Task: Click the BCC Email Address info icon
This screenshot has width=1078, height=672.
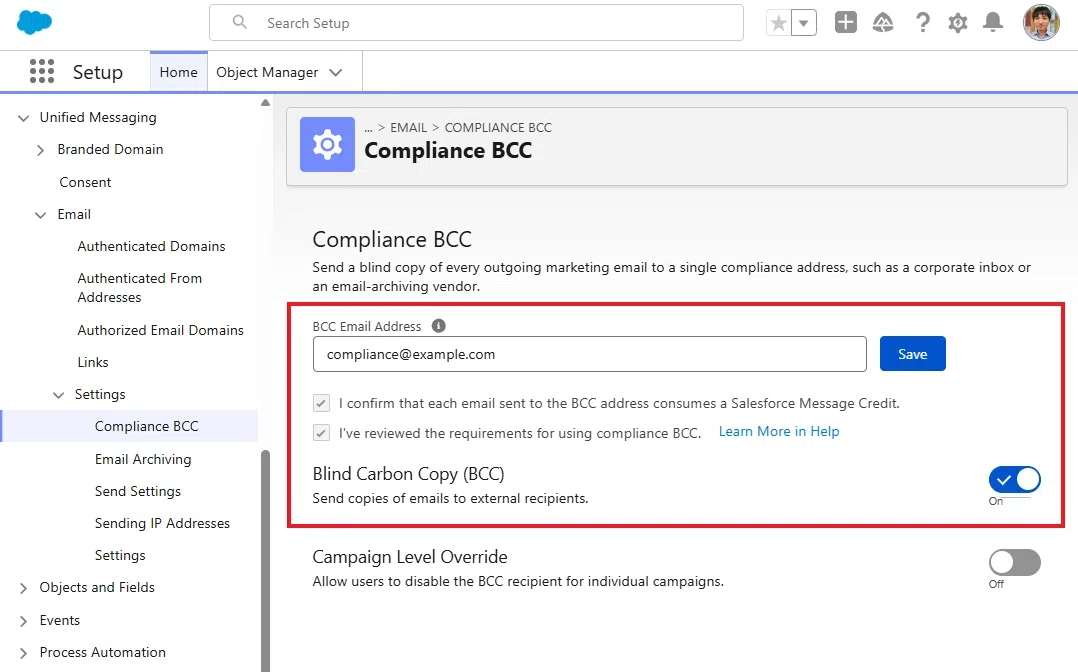Action: tap(439, 326)
